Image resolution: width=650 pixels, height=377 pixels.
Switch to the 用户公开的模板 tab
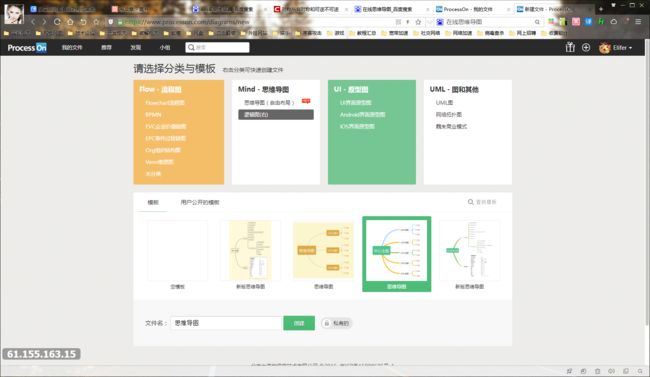(x=199, y=202)
